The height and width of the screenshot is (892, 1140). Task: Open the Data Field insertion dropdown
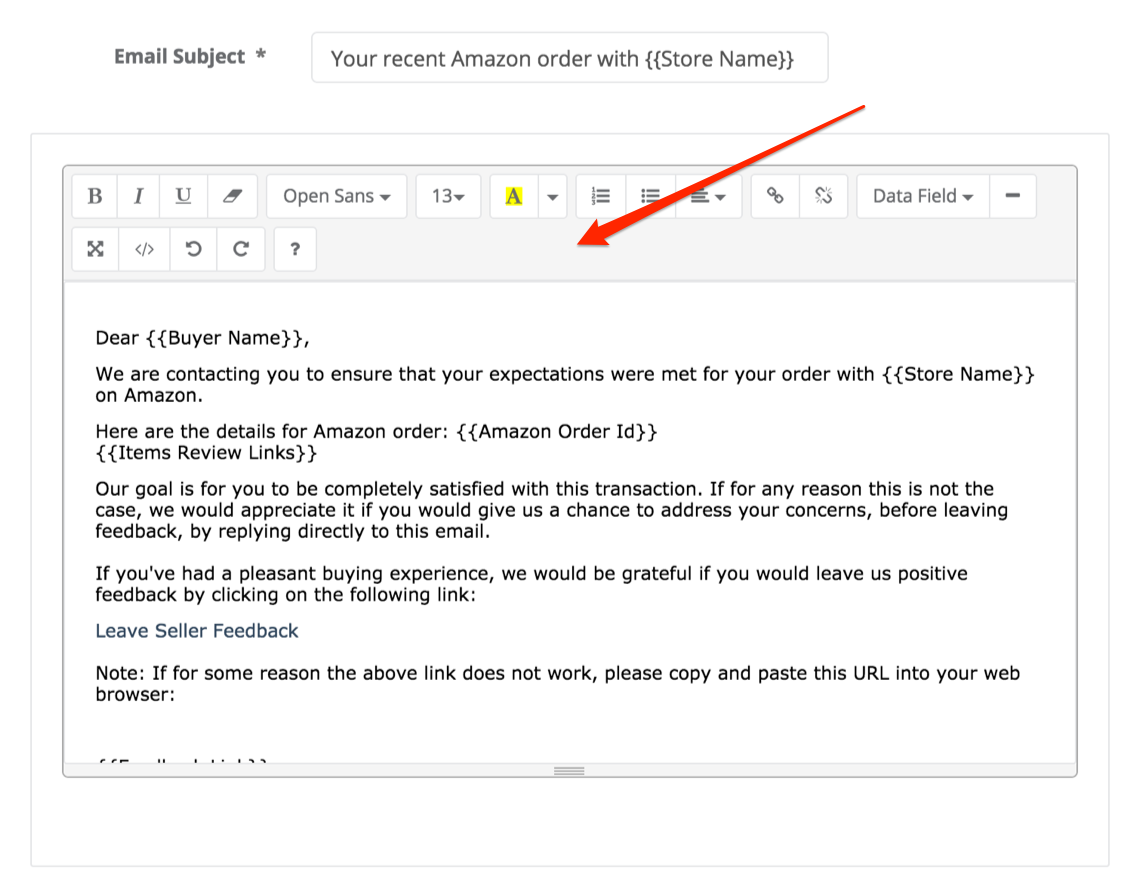[x=921, y=196]
